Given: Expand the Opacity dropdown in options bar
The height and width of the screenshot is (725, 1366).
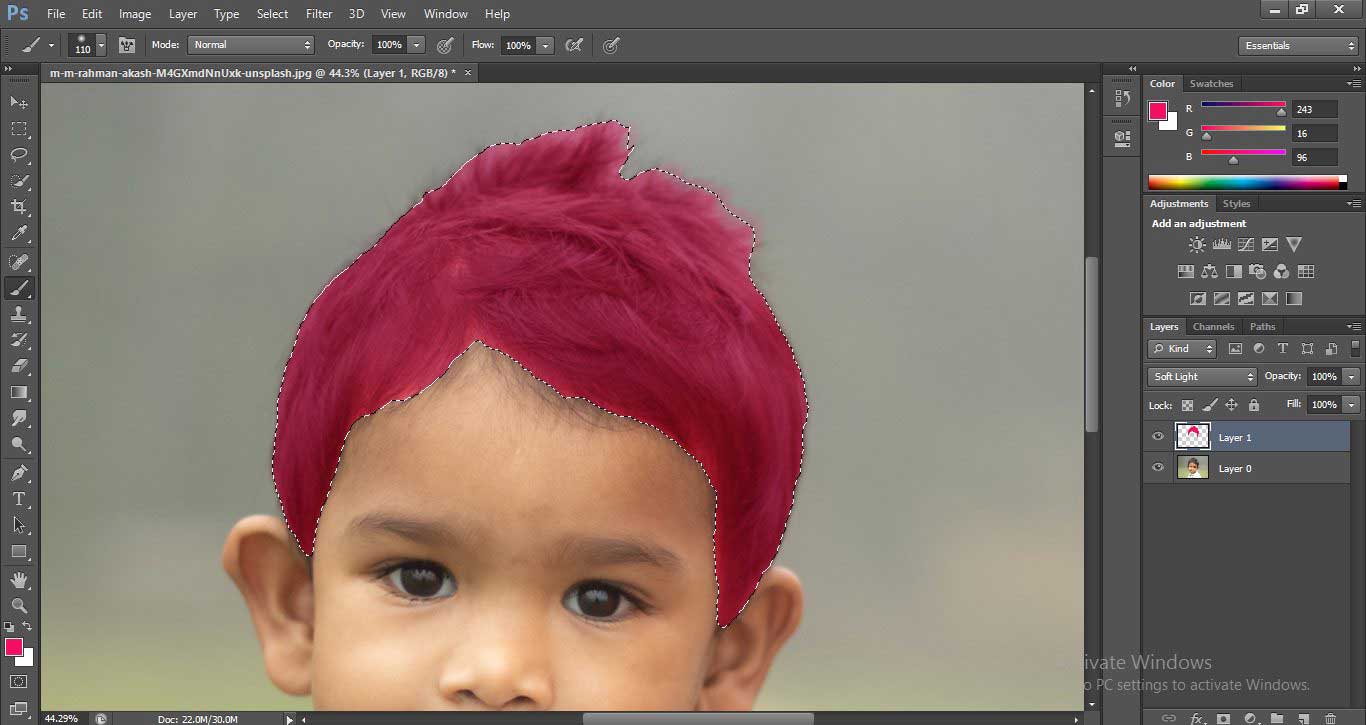Looking at the screenshot, I should tap(414, 45).
